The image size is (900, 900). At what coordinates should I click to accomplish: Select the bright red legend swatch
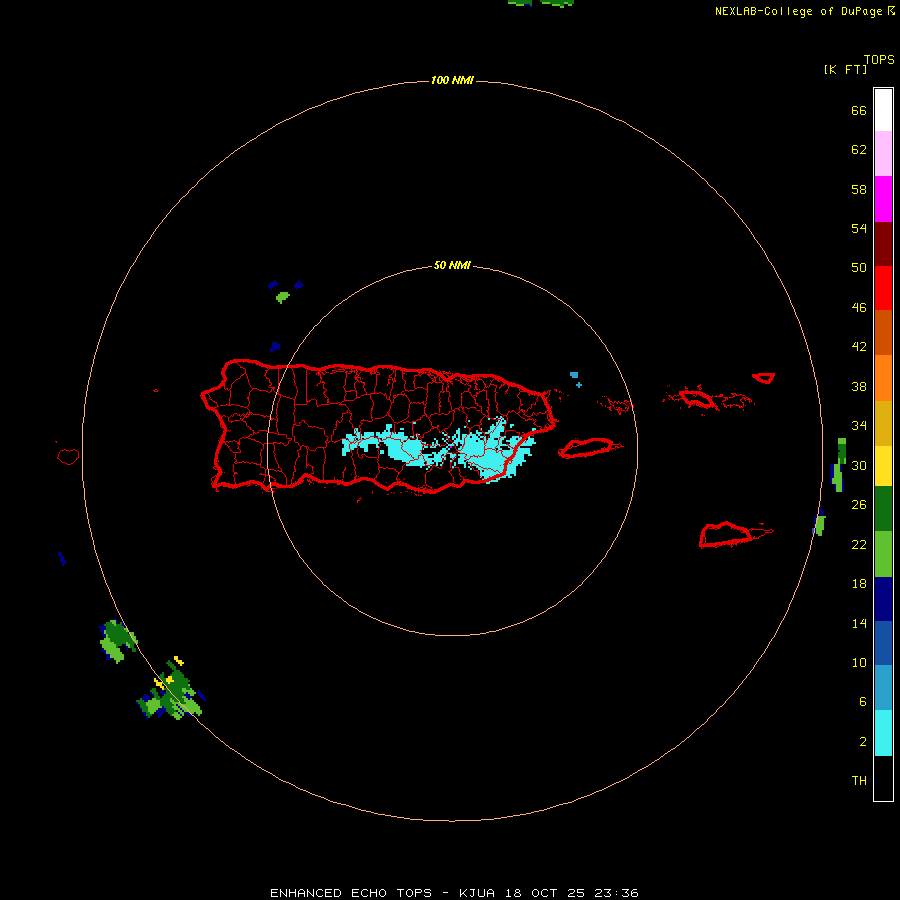(x=883, y=288)
